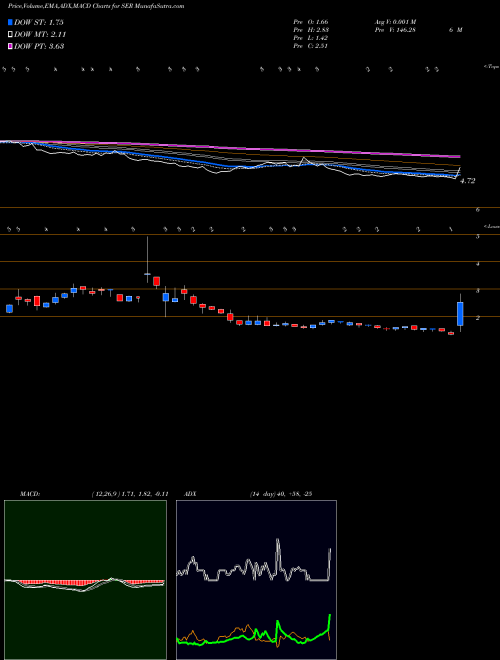
Task: Click the '<Lows' marker row label
Action: (491, 226)
